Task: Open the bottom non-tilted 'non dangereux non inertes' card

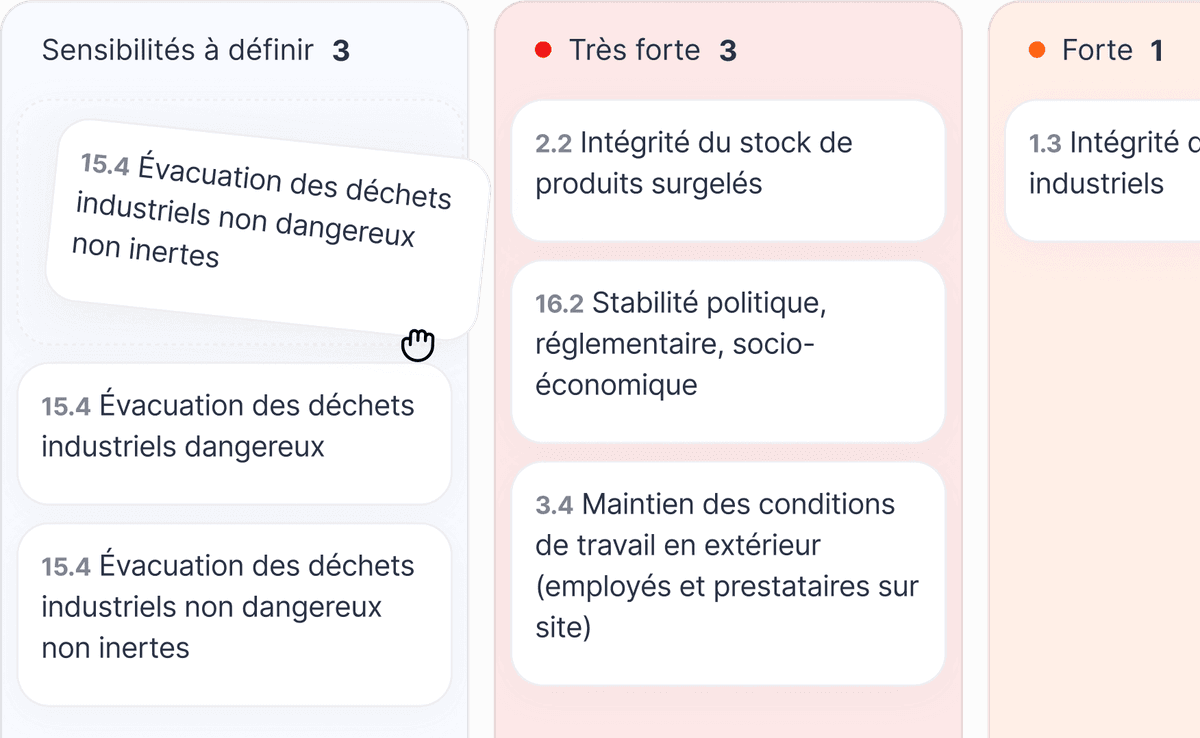Action: click(234, 613)
